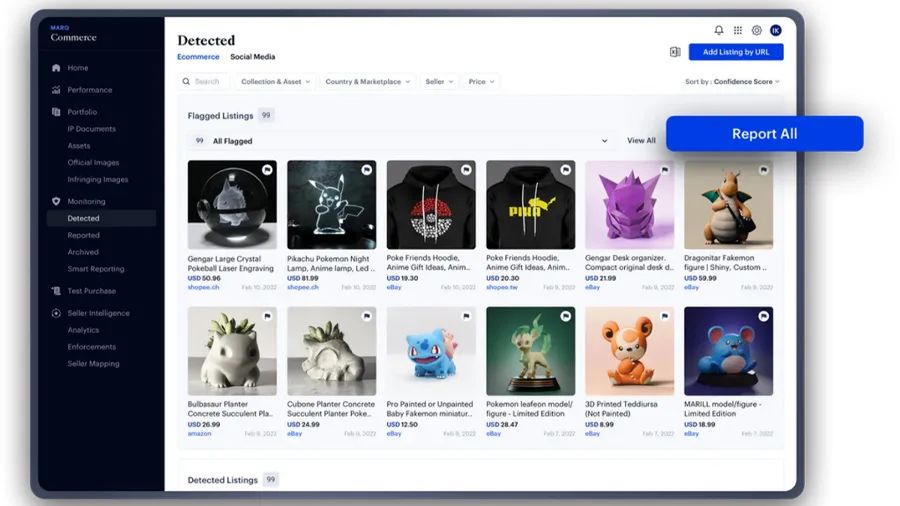The width and height of the screenshot is (900, 506).
Task: Toggle flag on Gengar Large Crystal listing
Action: pyautogui.click(x=267, y=170)
